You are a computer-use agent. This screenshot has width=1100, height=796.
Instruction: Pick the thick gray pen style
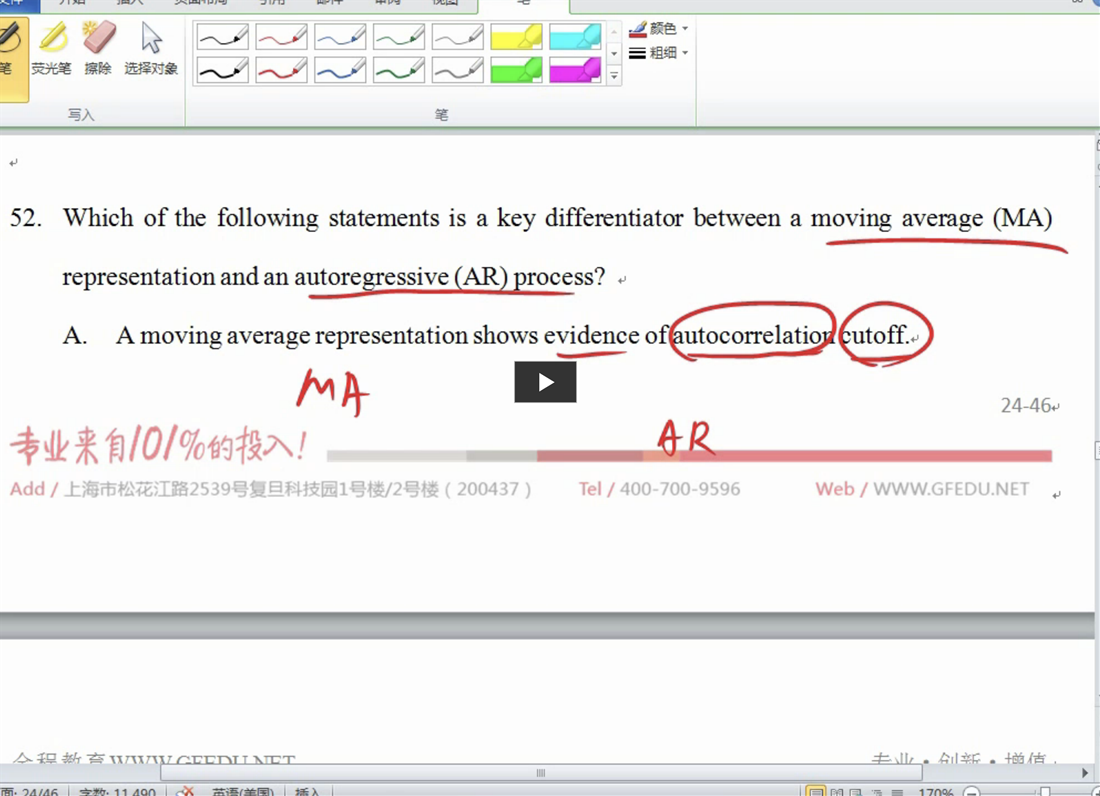point(458,70)
